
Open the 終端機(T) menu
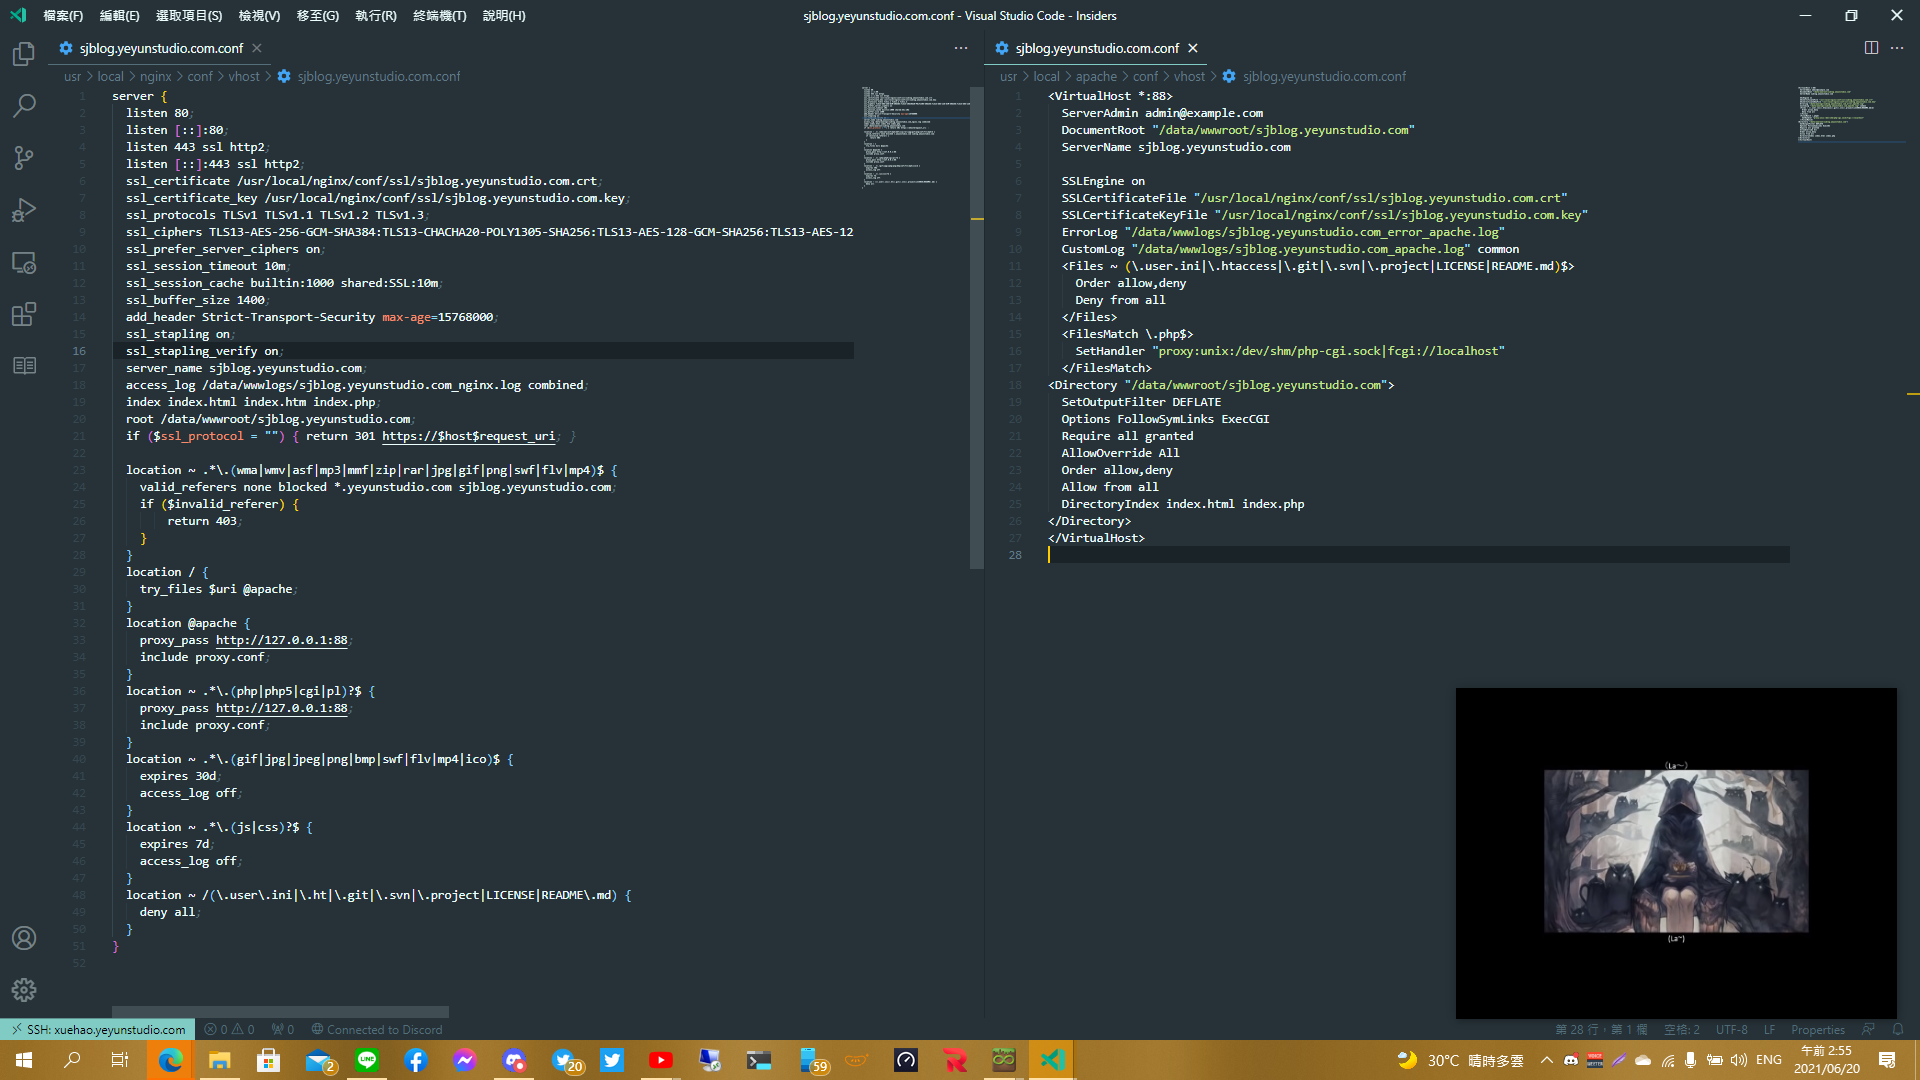(x=440, y=15)
